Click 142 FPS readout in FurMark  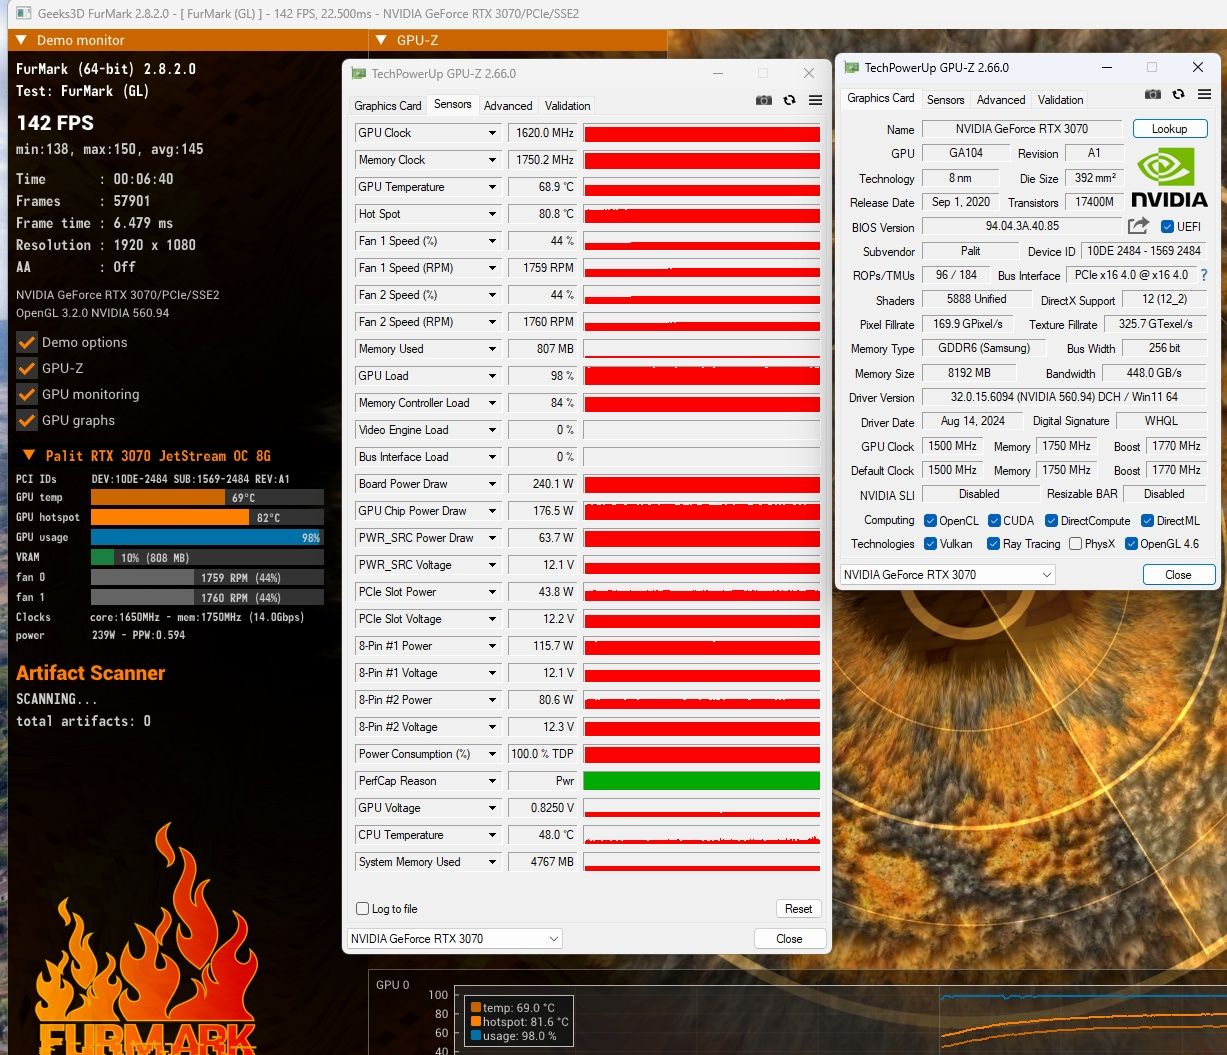[x=55, y=123]
